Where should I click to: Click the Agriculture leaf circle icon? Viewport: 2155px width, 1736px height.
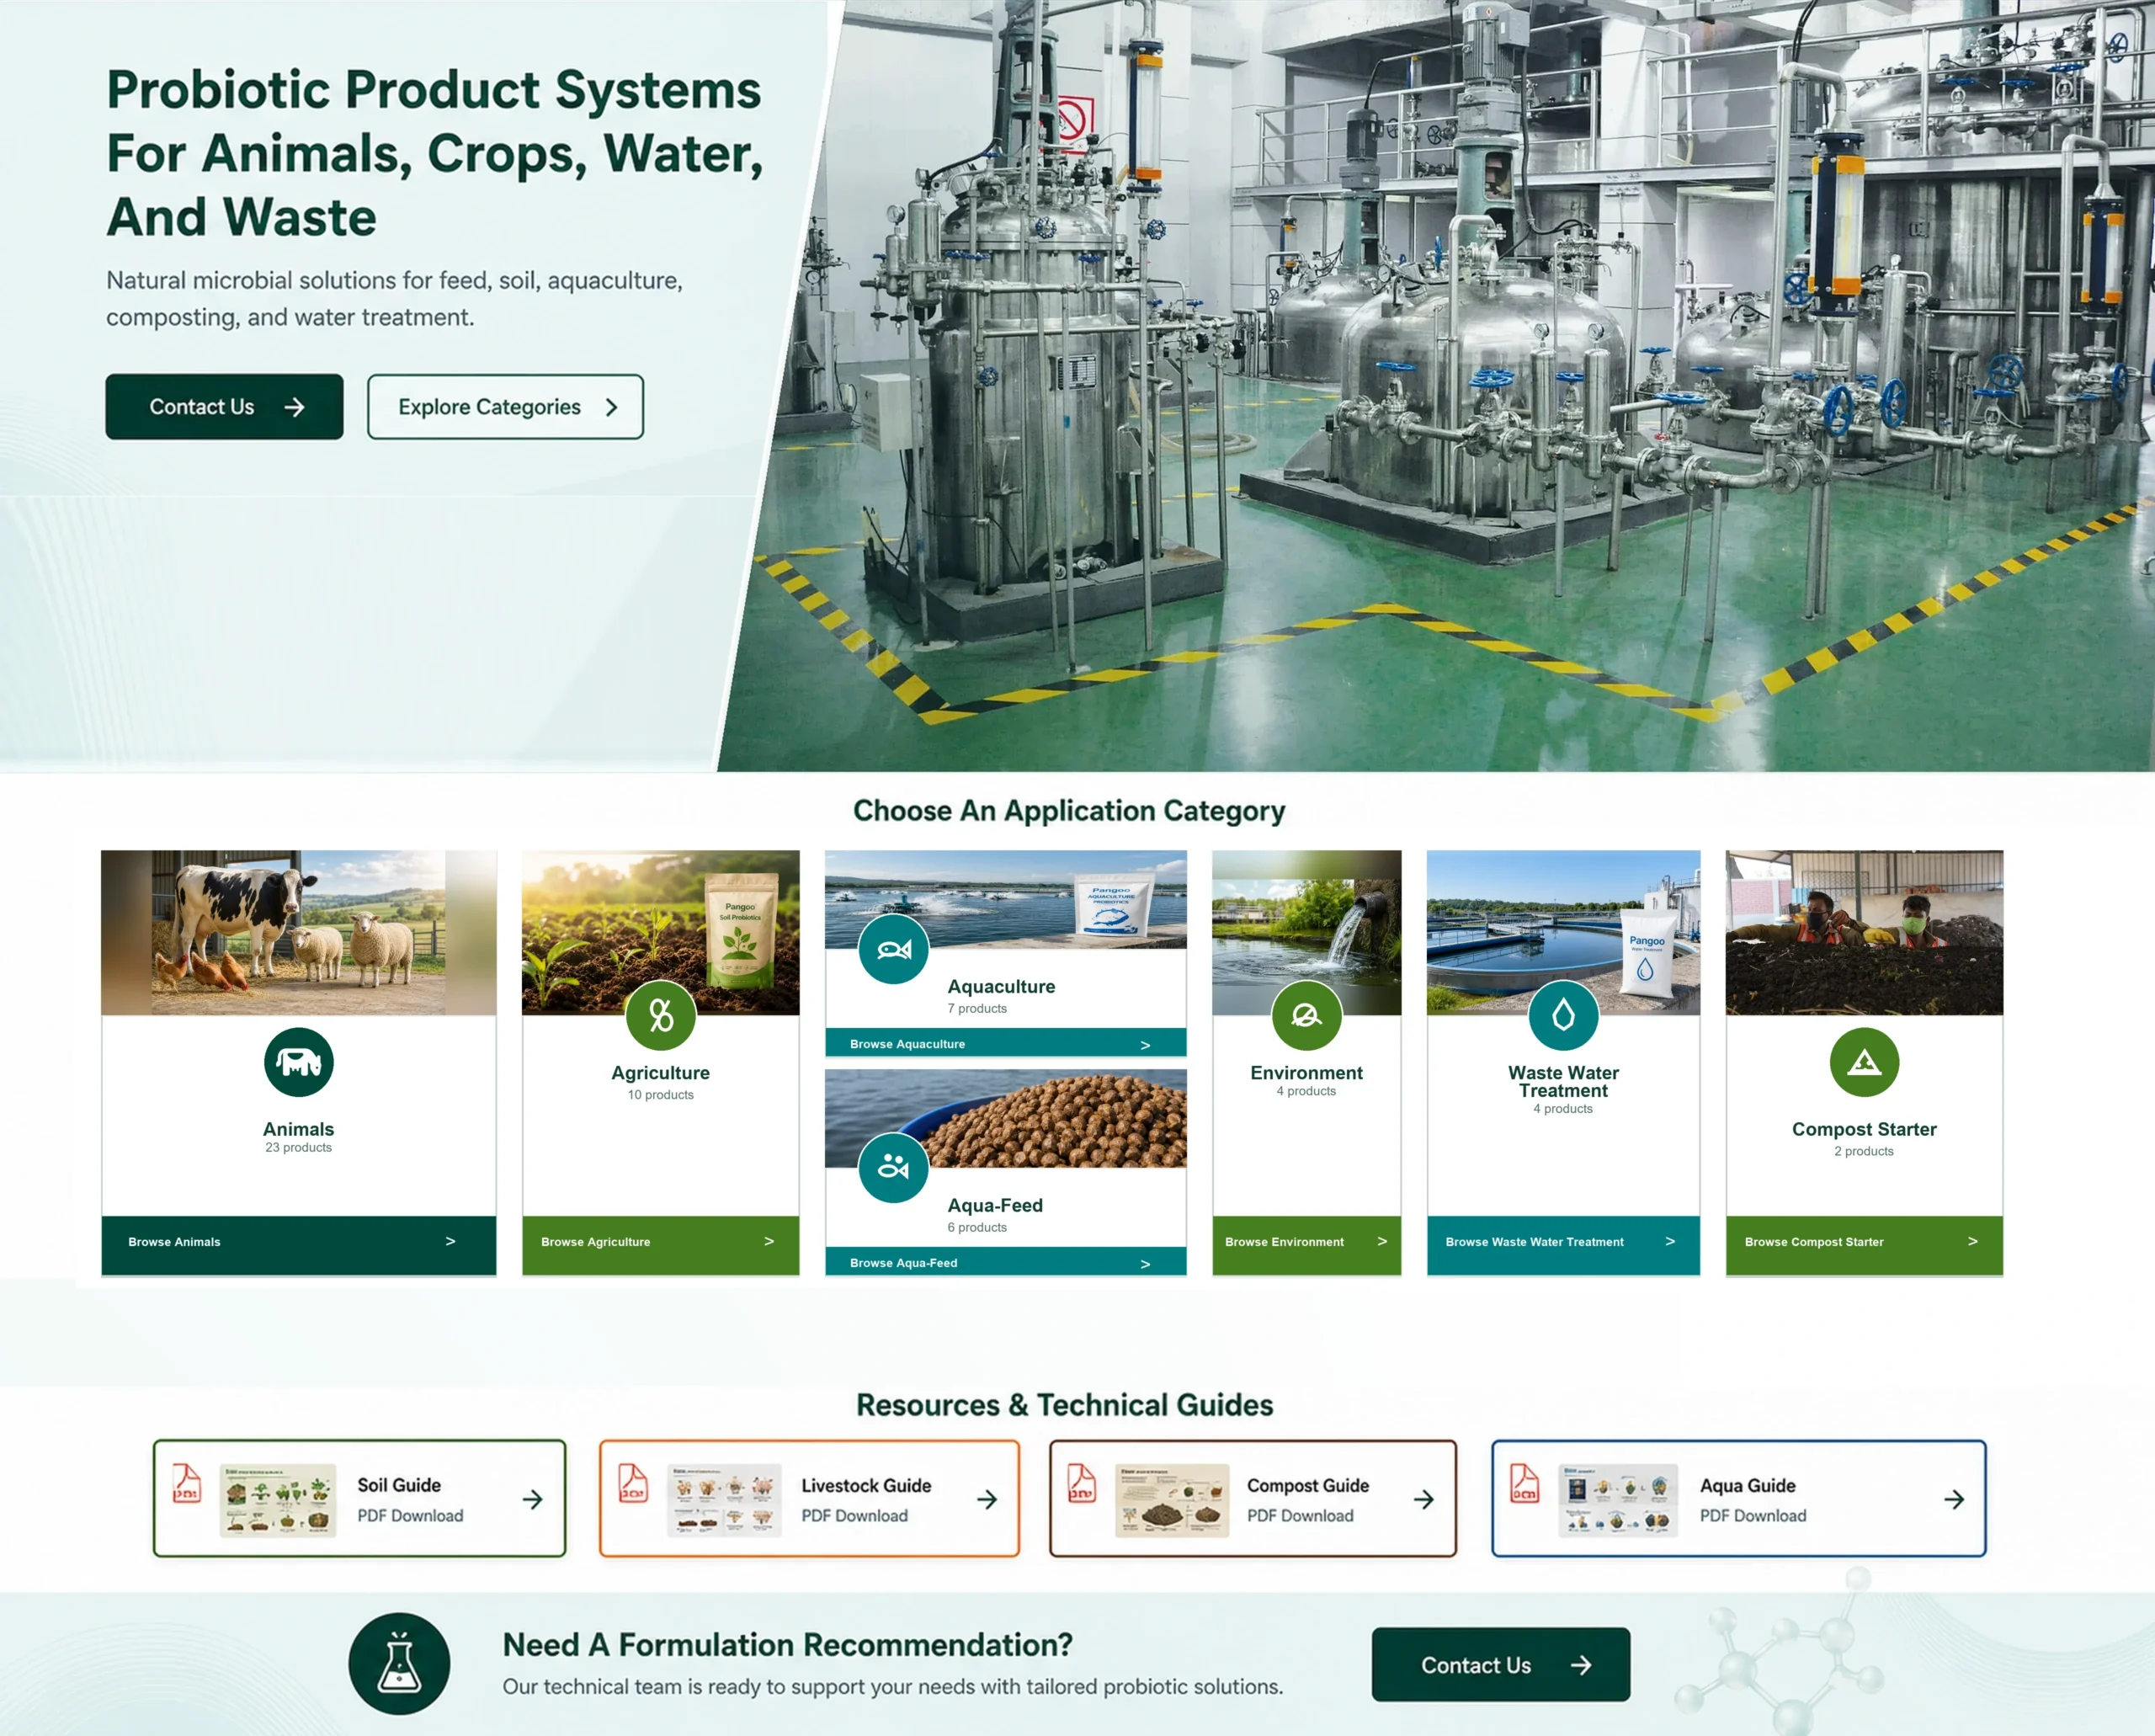pyautogui.click(x=660, y=1015)
